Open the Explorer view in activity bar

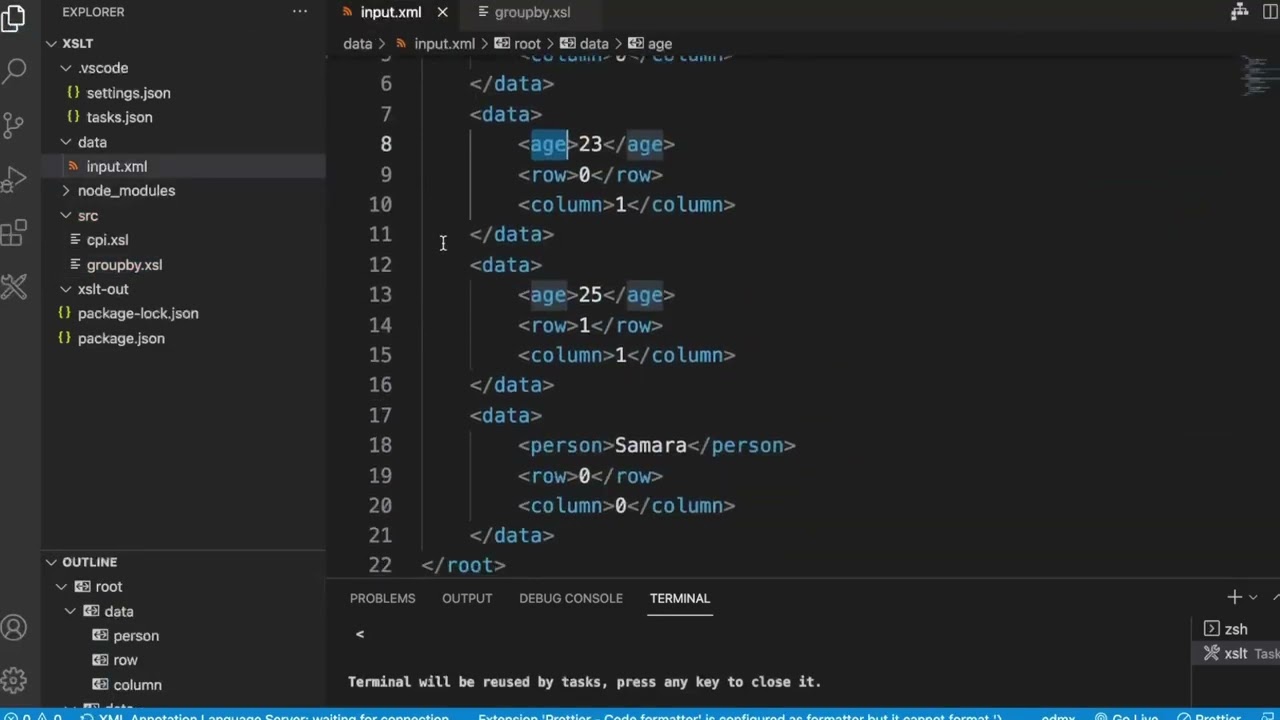pyautogui.click(x=14, y=19)
